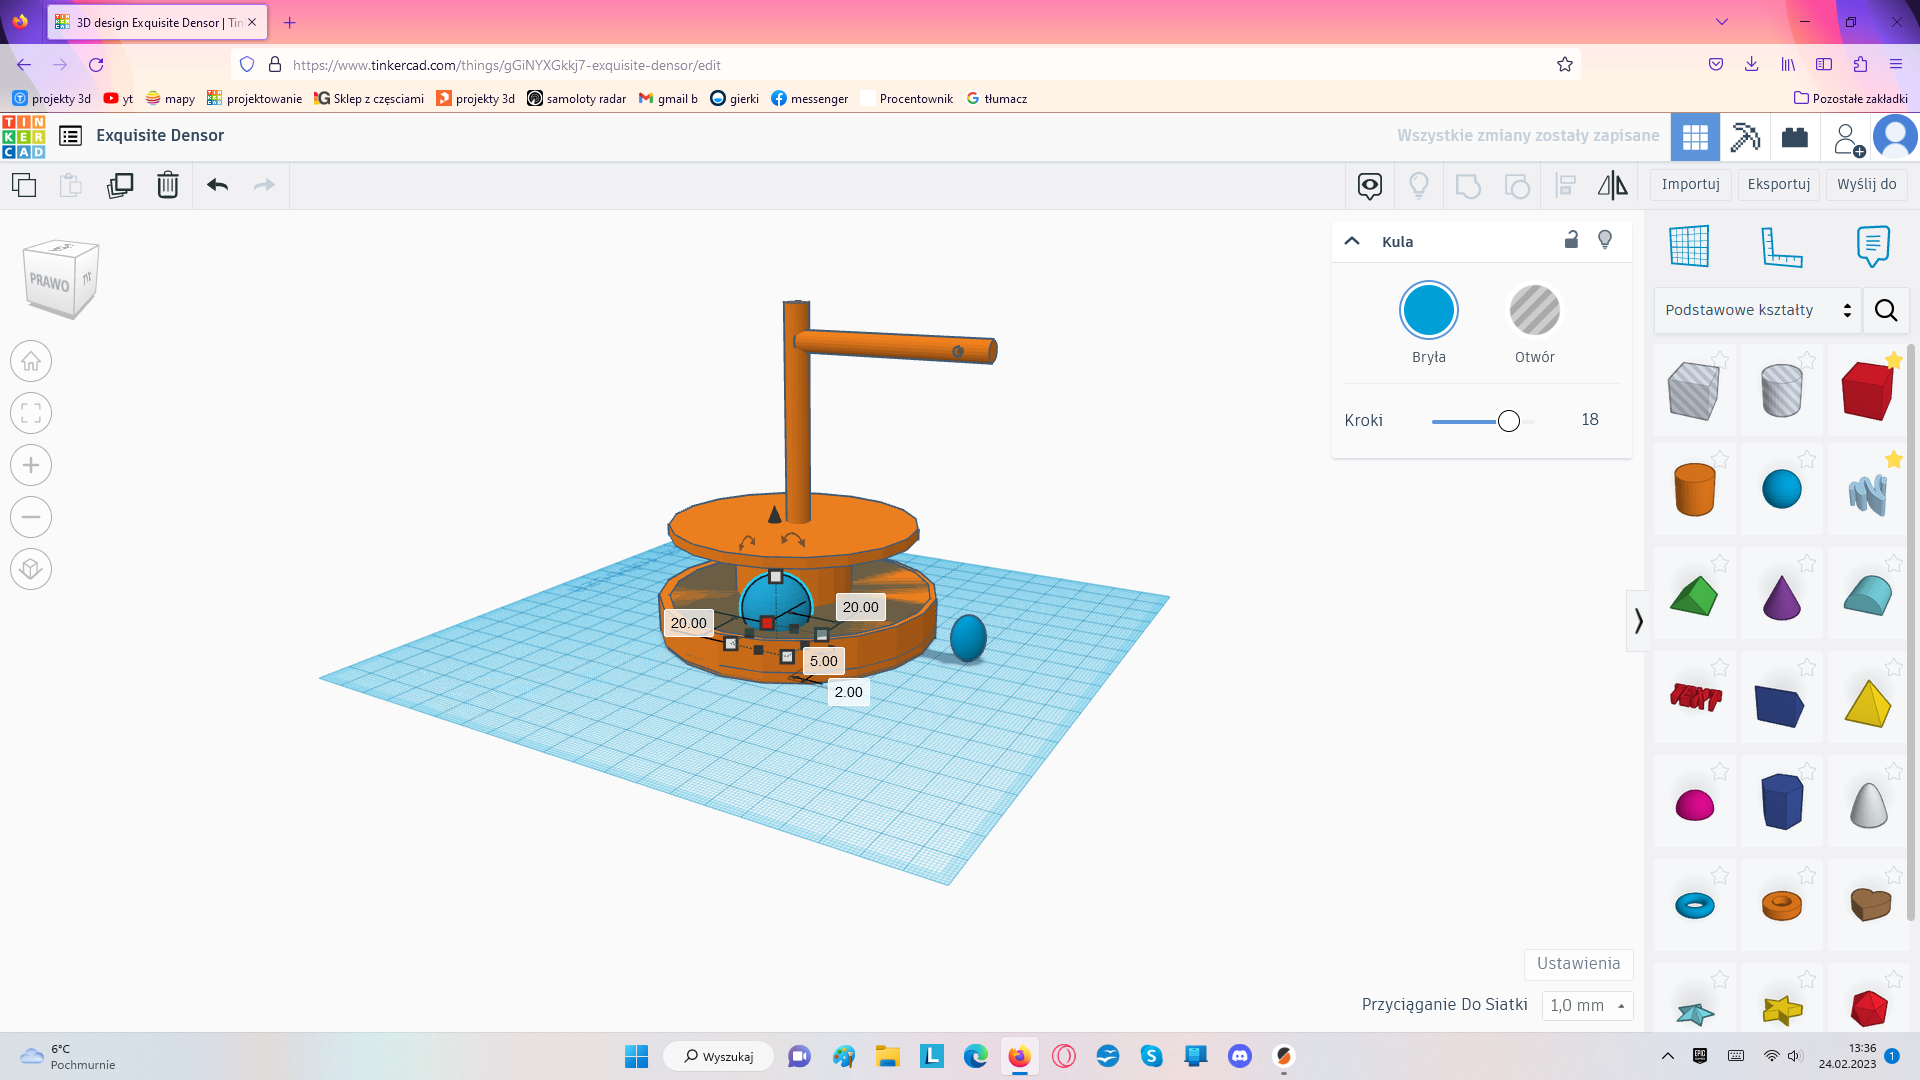Adjust the Kroki slider handle
1920x1080 pixels.
click(1509, 421)
